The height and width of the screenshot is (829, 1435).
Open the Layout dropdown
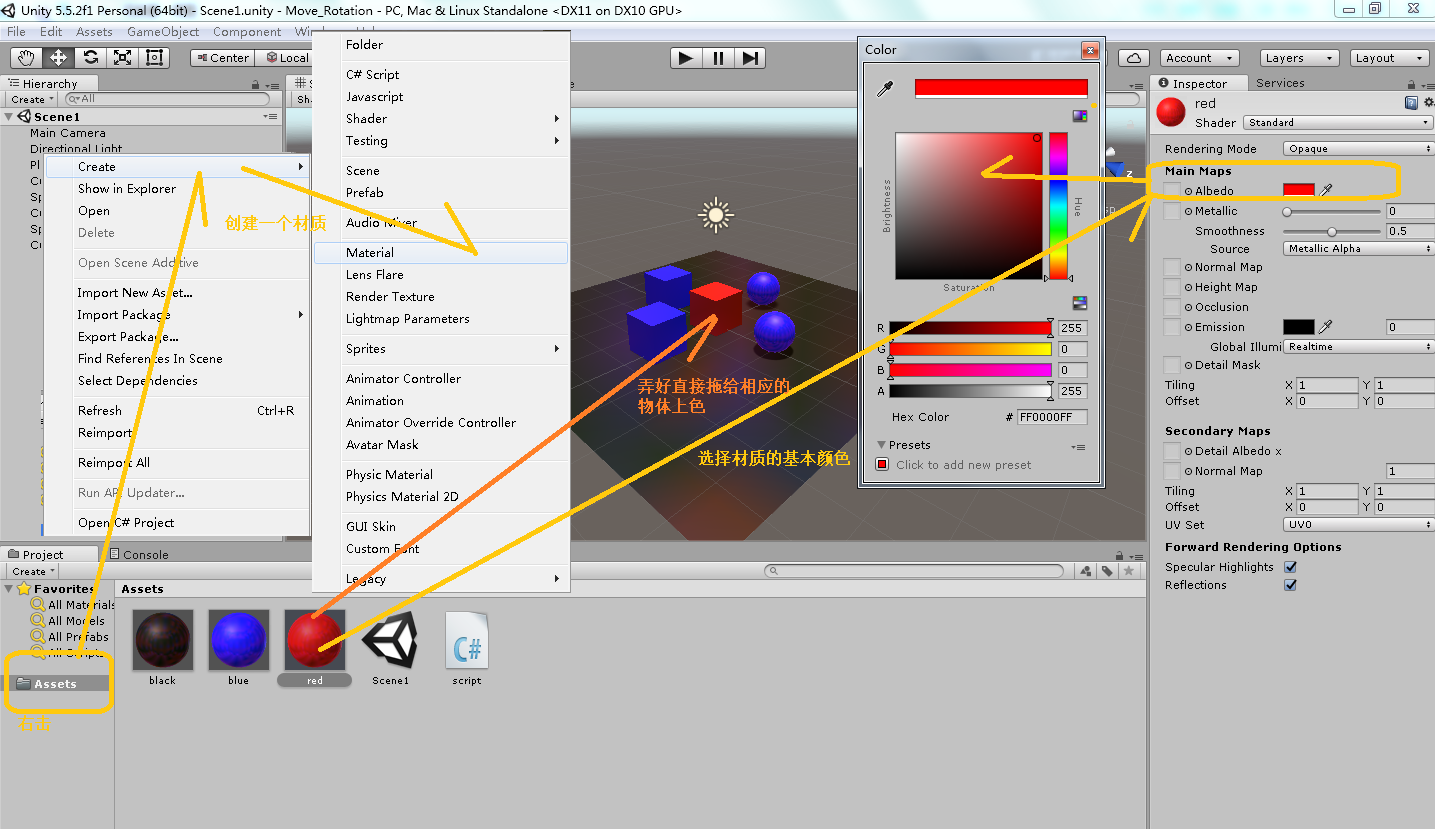(1389, 58)
